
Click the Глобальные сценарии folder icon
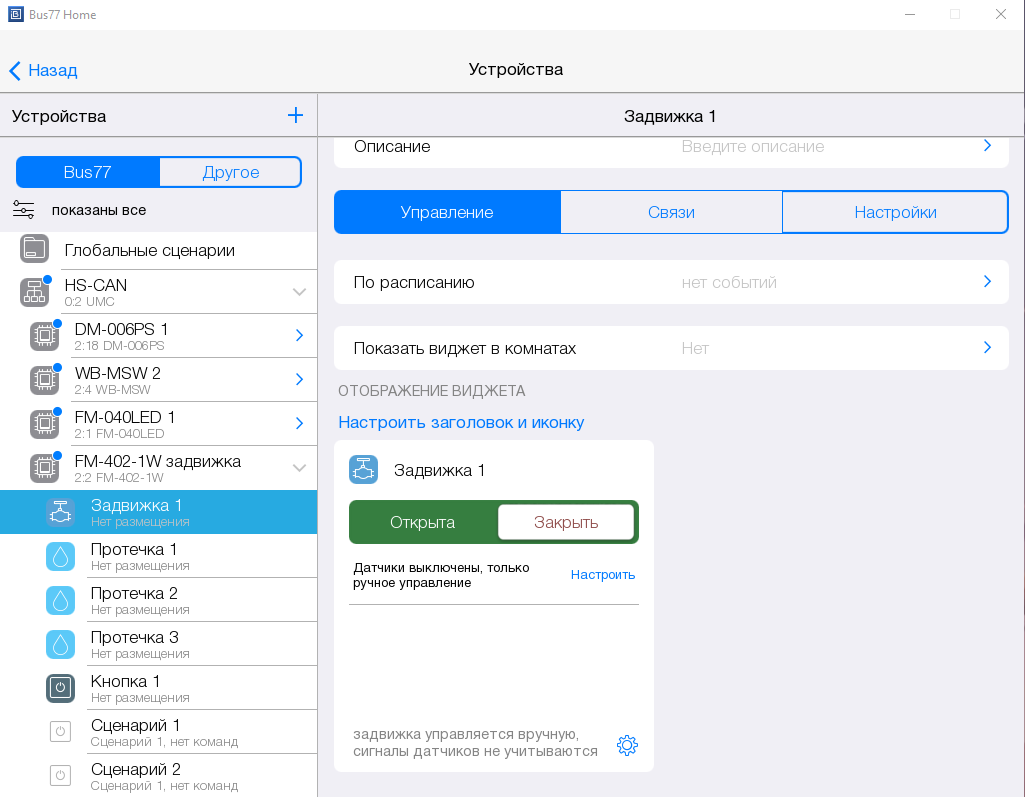pyautogui.click(x=34, y=249)
